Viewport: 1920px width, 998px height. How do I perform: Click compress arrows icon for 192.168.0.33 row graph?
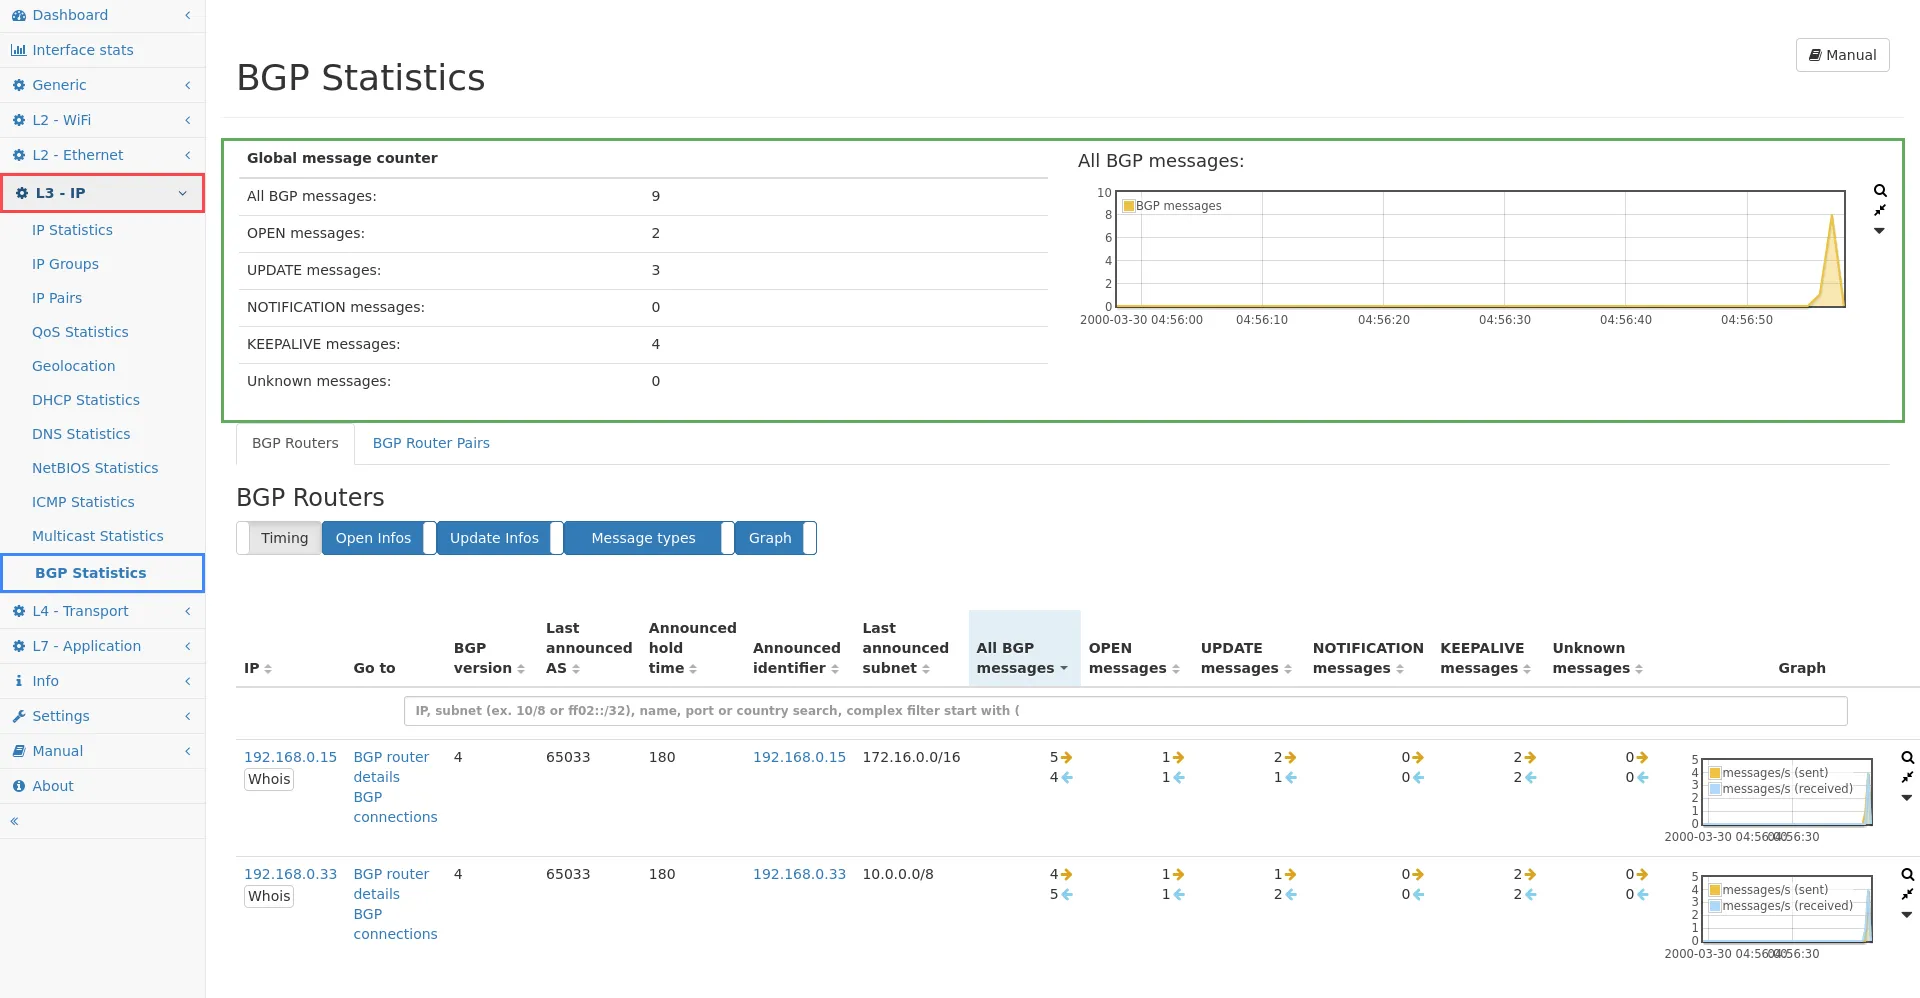(x=1907, y=895)
